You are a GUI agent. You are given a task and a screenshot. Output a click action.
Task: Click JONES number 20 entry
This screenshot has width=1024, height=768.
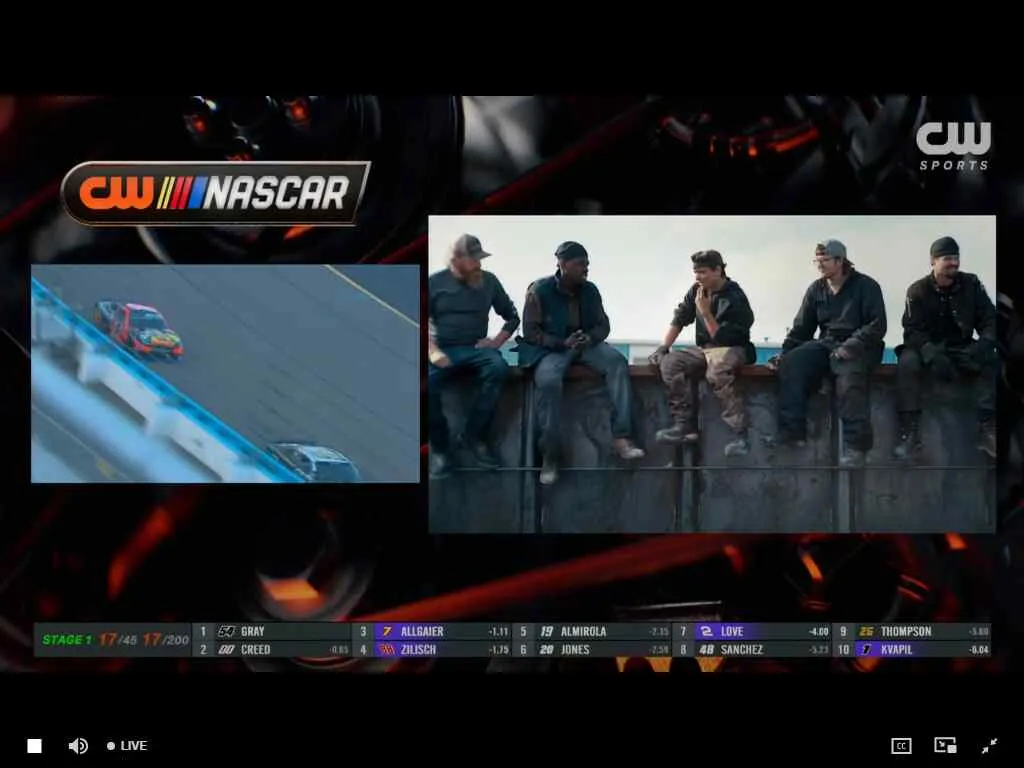[x=592, y=650]
